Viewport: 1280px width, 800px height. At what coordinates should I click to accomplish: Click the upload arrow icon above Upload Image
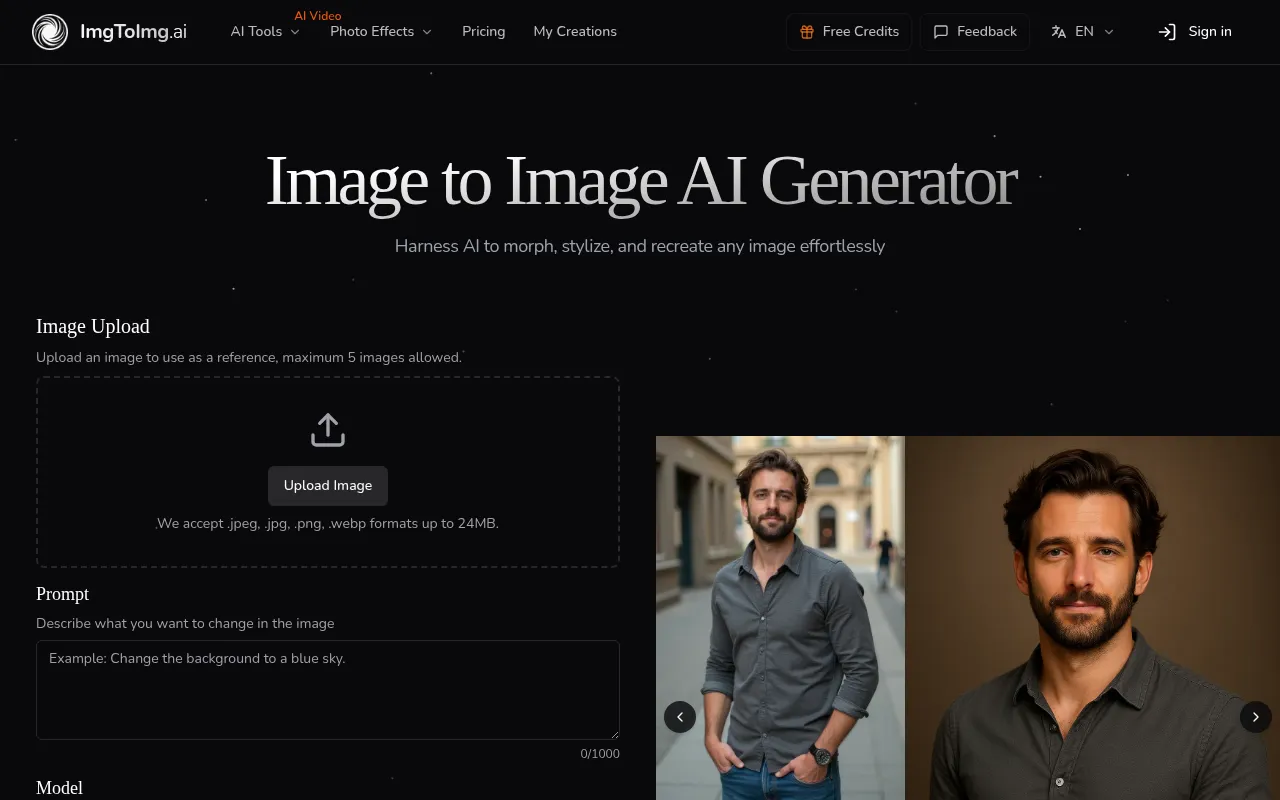point(327,429)
